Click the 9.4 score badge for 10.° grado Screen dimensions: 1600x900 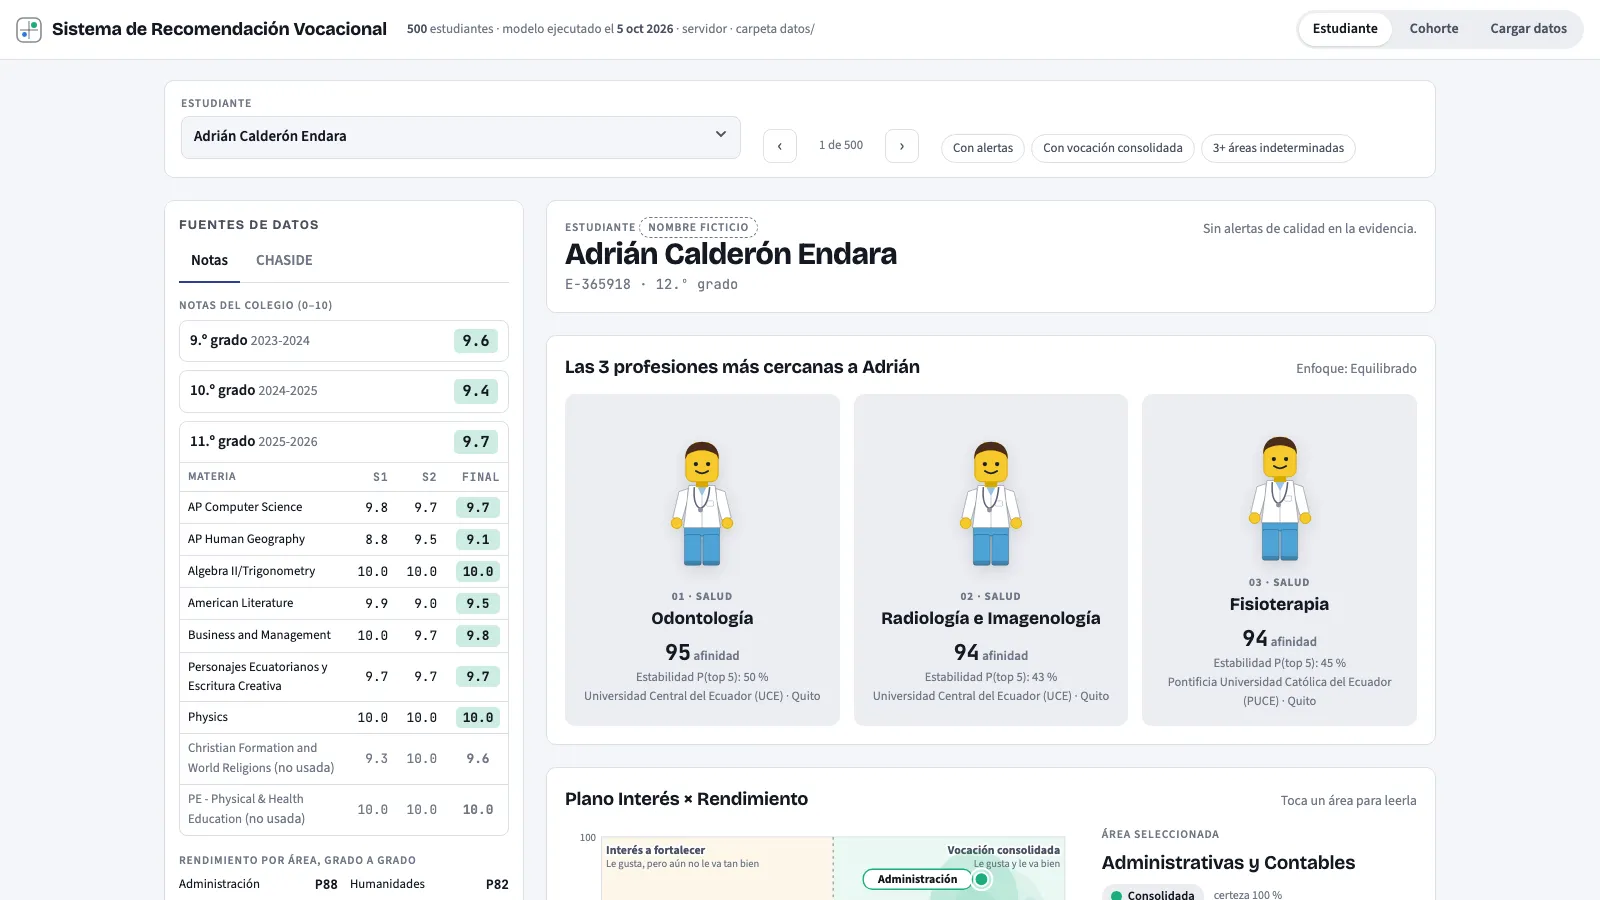point(476,391)
